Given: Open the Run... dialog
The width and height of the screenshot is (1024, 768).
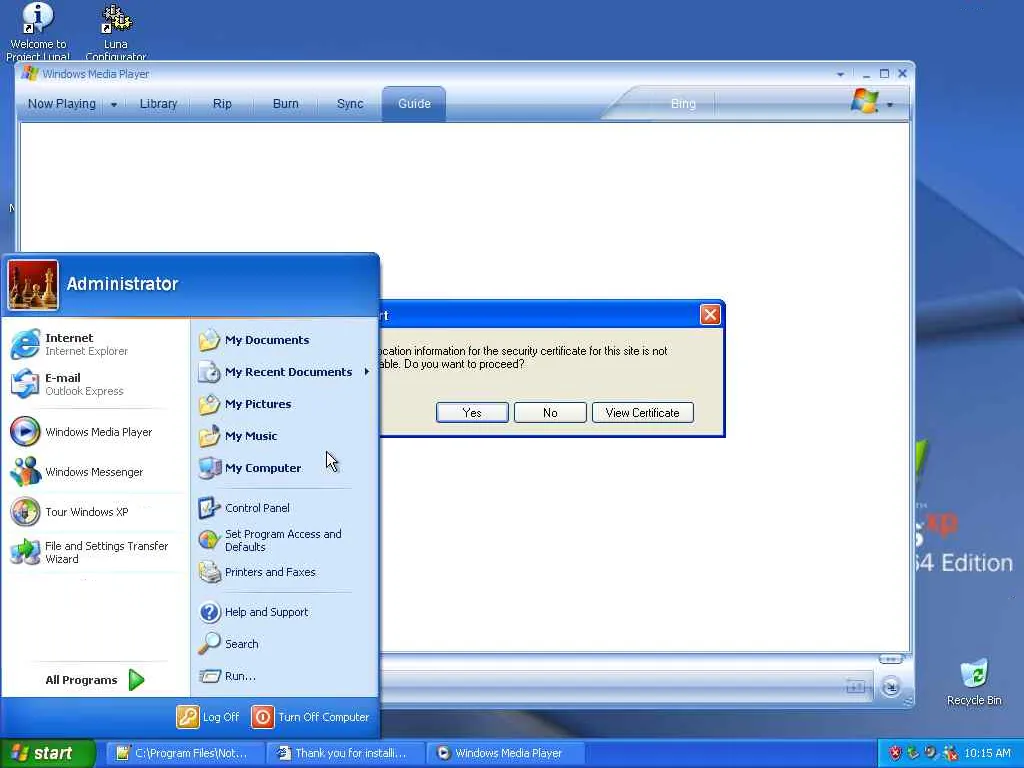Looking at the screenshot, I should (x=284, y=676).
